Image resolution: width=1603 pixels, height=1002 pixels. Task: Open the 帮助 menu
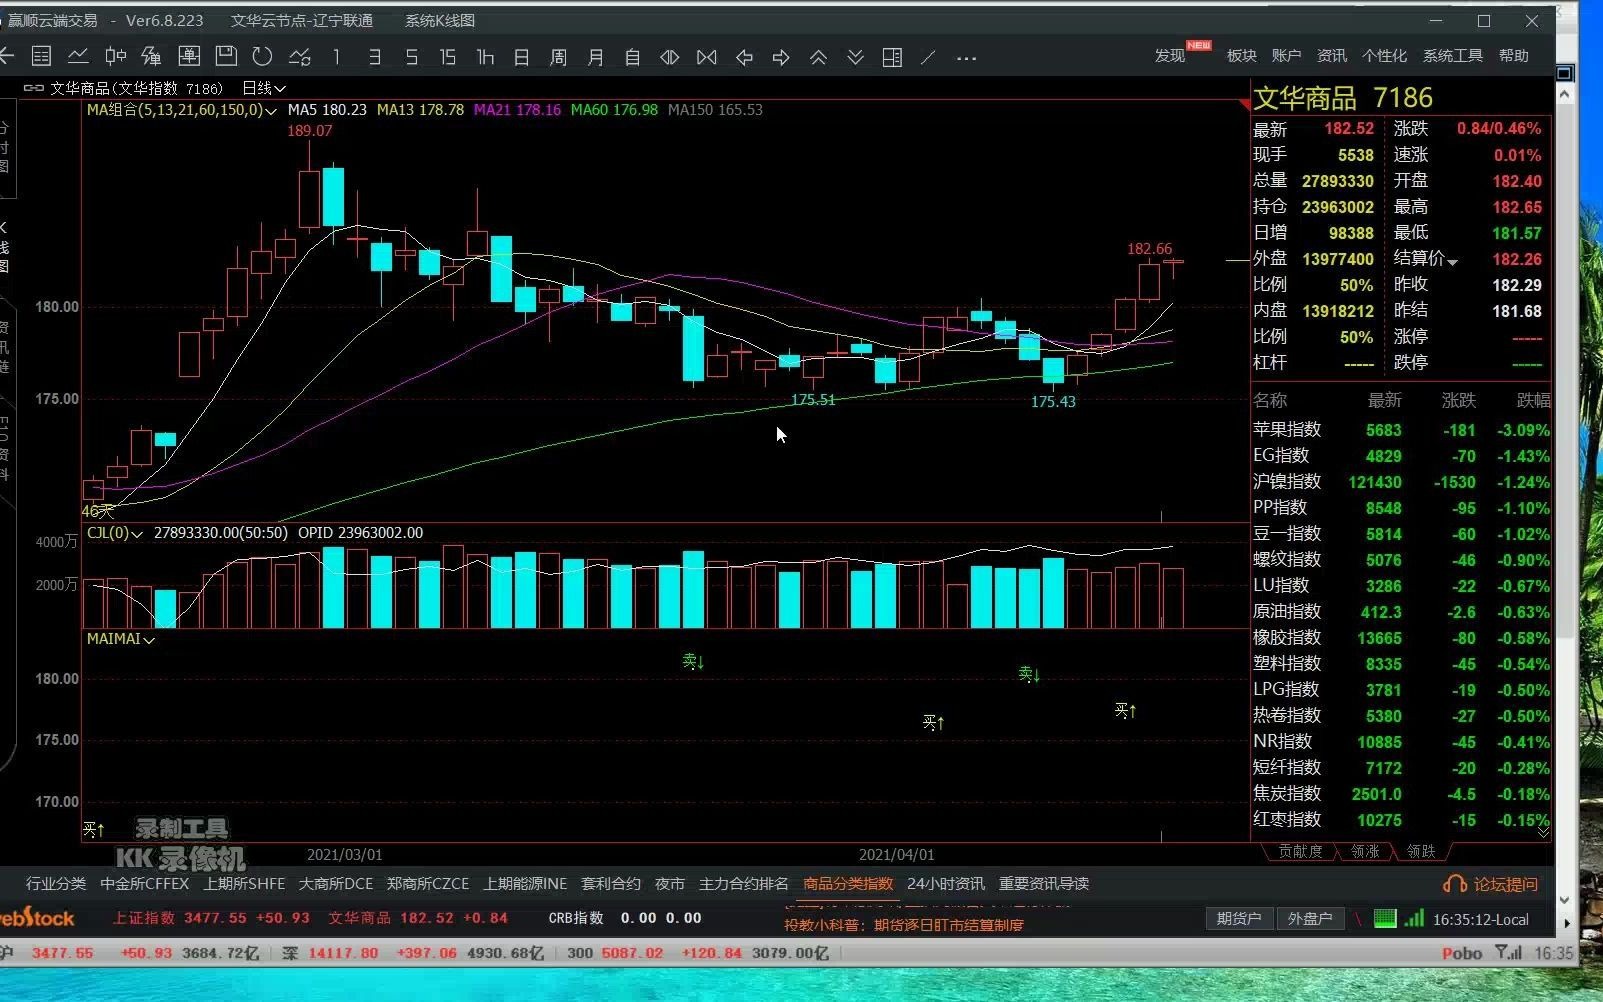coord(1514,56)
